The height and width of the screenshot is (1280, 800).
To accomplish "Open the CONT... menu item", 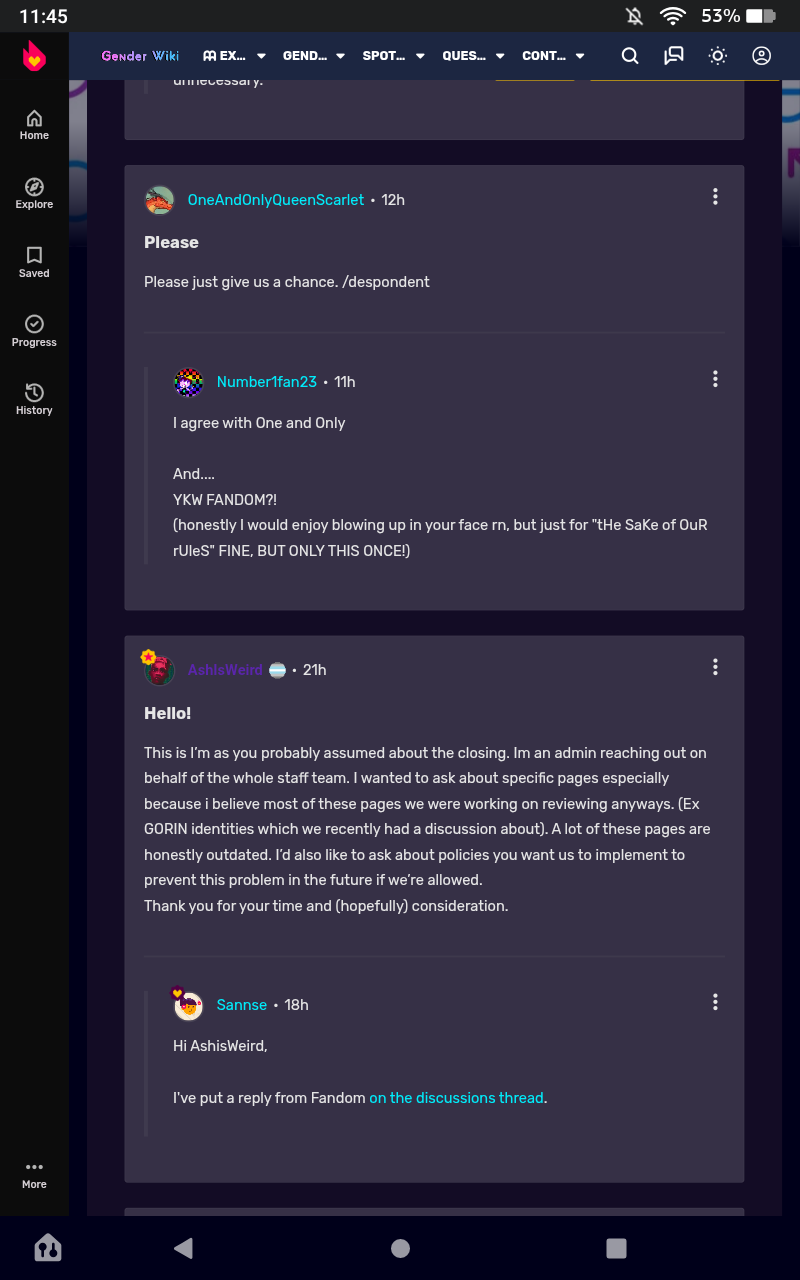I will (x=553, y=56).
